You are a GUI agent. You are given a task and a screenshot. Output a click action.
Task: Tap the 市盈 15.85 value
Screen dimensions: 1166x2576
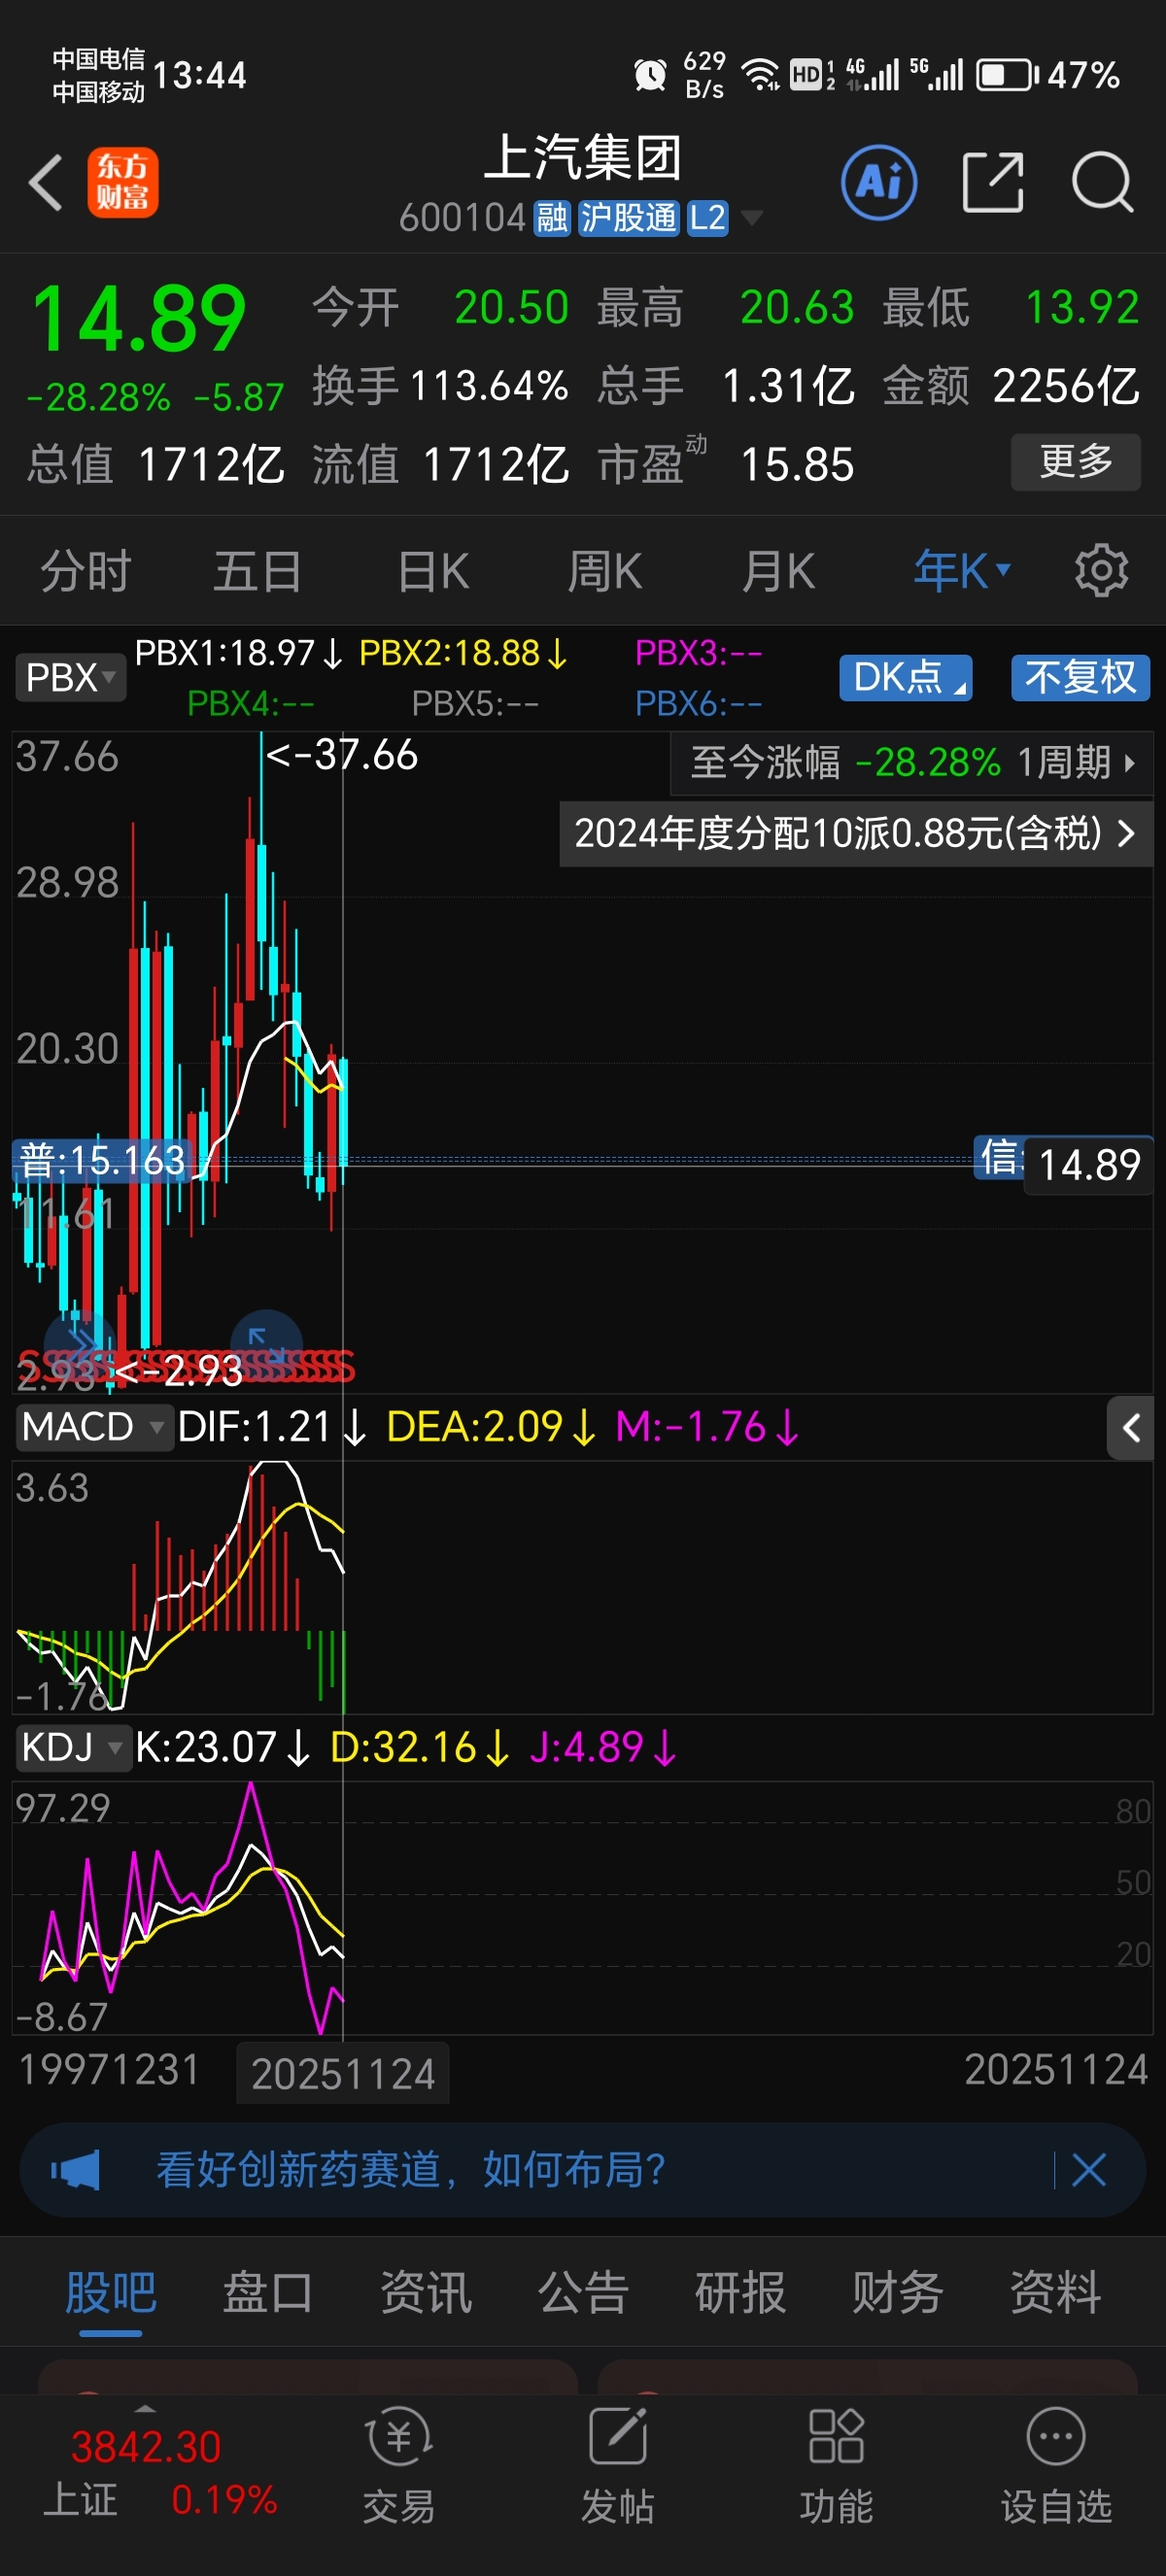[797, 465]
